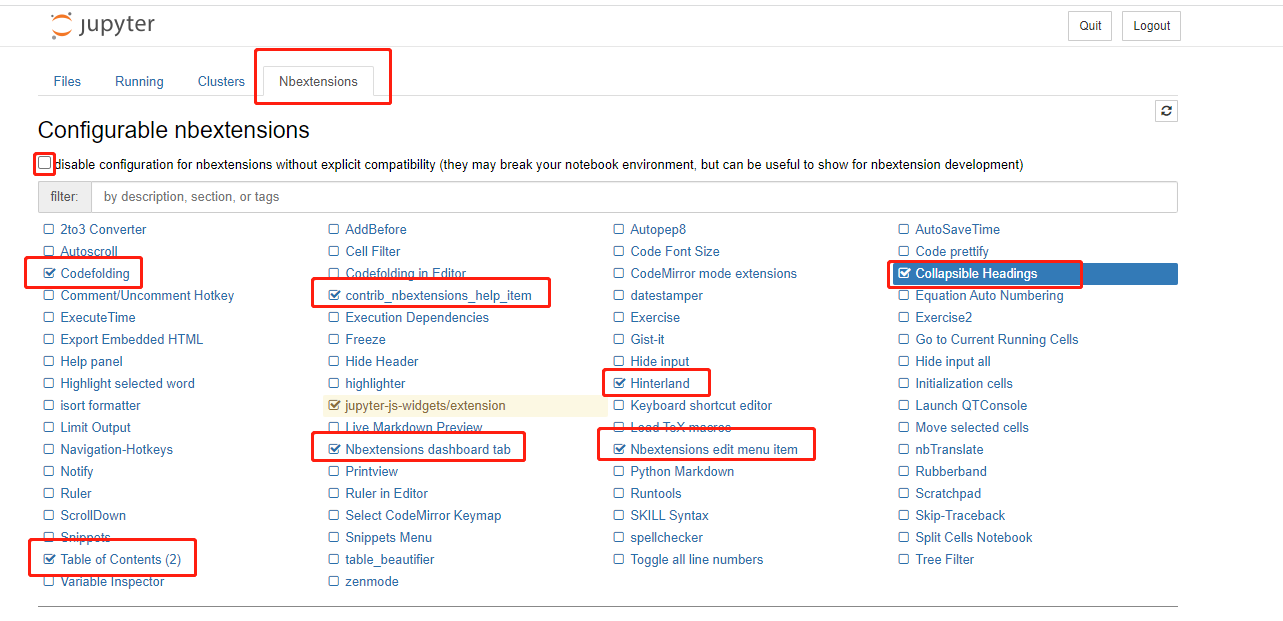This screenshot has height=621, width=1283.
Task: Uncheck Nbextensions edit menu item checkbox
Action: 619,449
